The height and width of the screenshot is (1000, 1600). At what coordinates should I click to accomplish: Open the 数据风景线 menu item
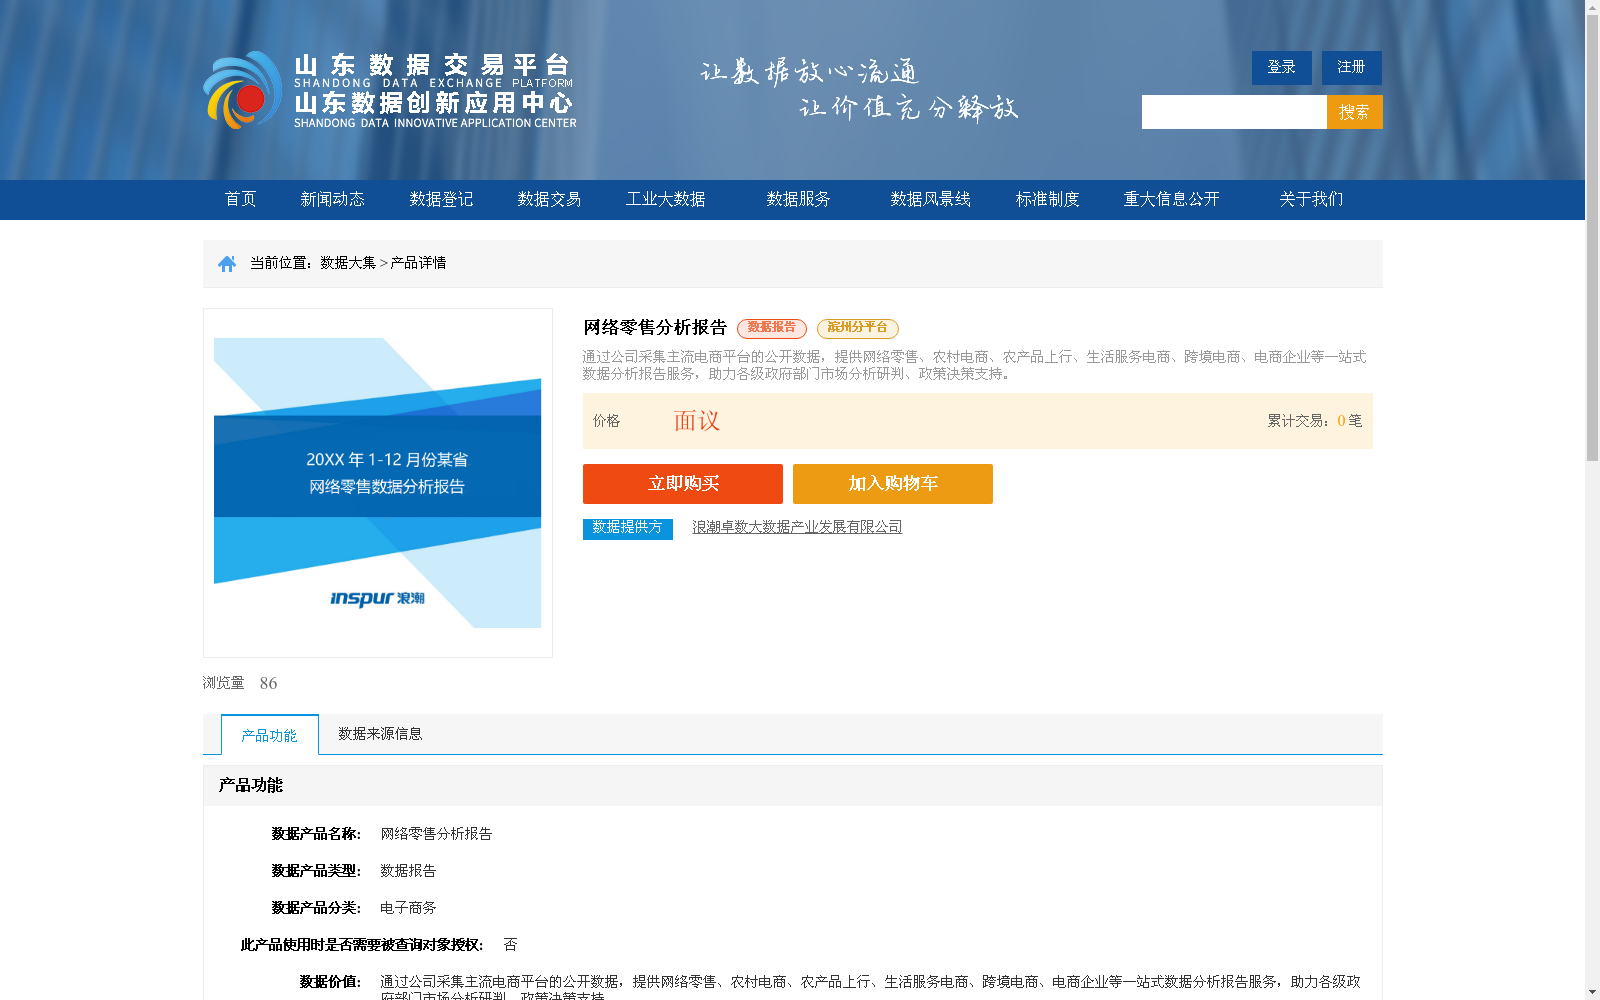[x=930, y=199]
